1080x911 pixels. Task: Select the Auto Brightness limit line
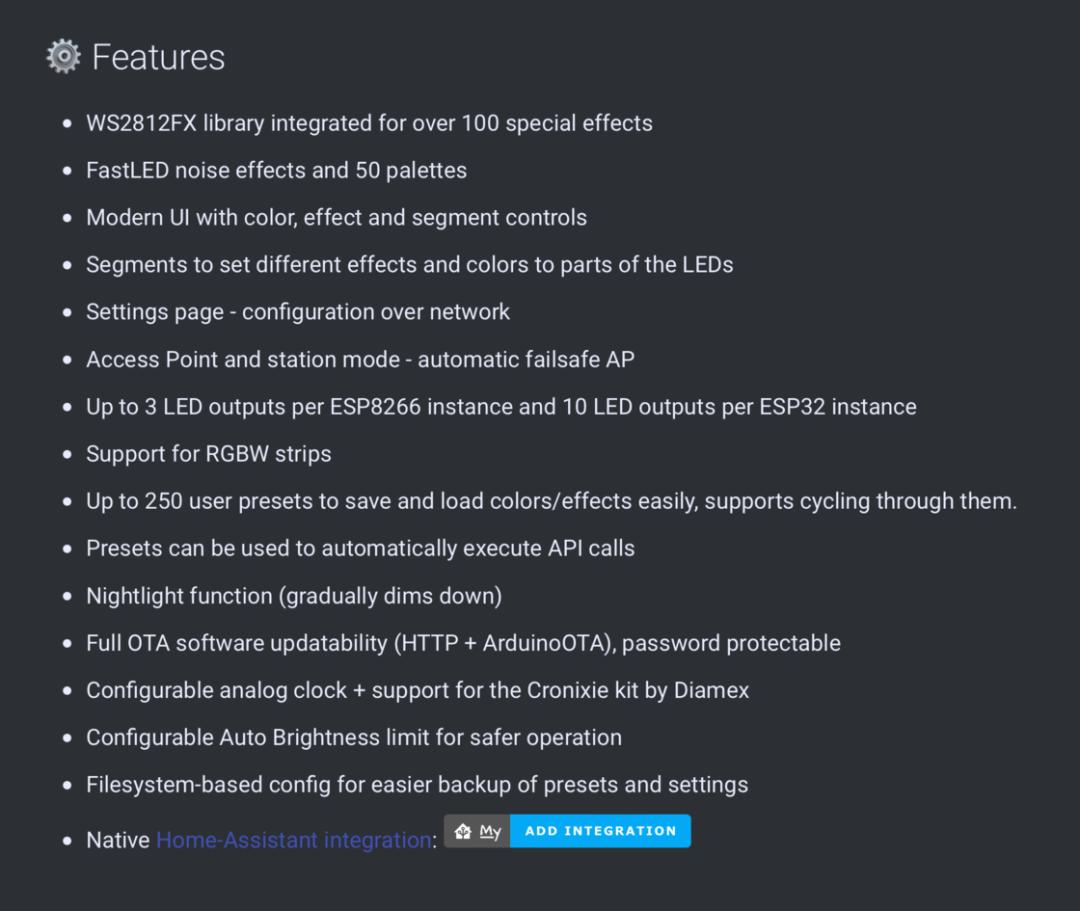coord(354,738)
